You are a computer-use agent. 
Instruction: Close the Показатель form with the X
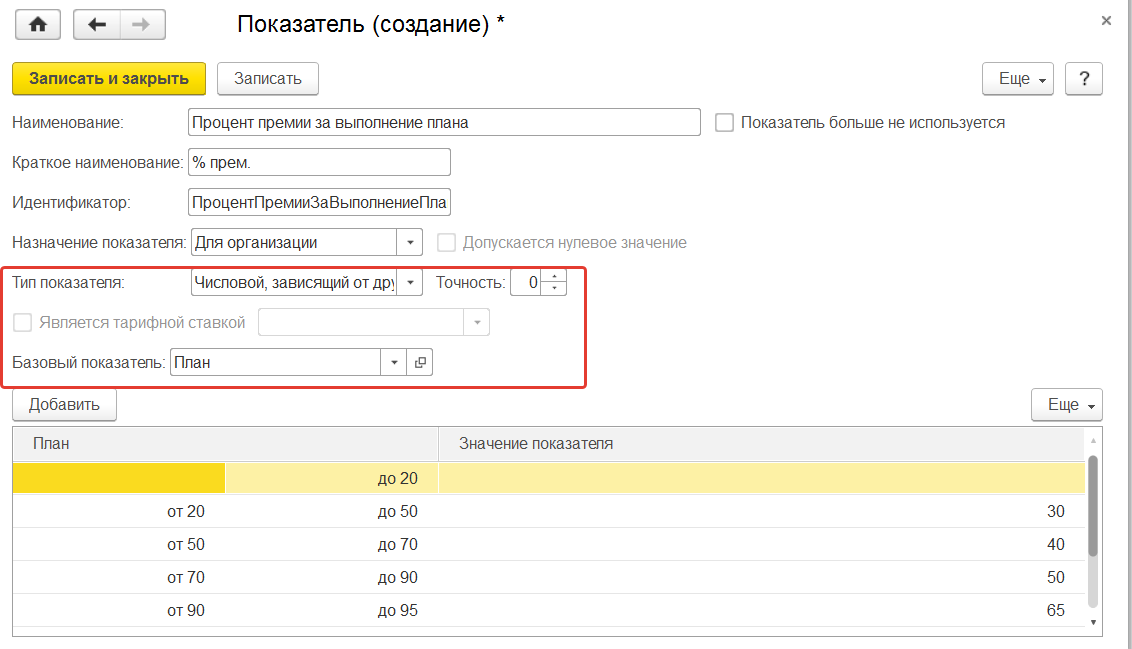pos(1106,20)
